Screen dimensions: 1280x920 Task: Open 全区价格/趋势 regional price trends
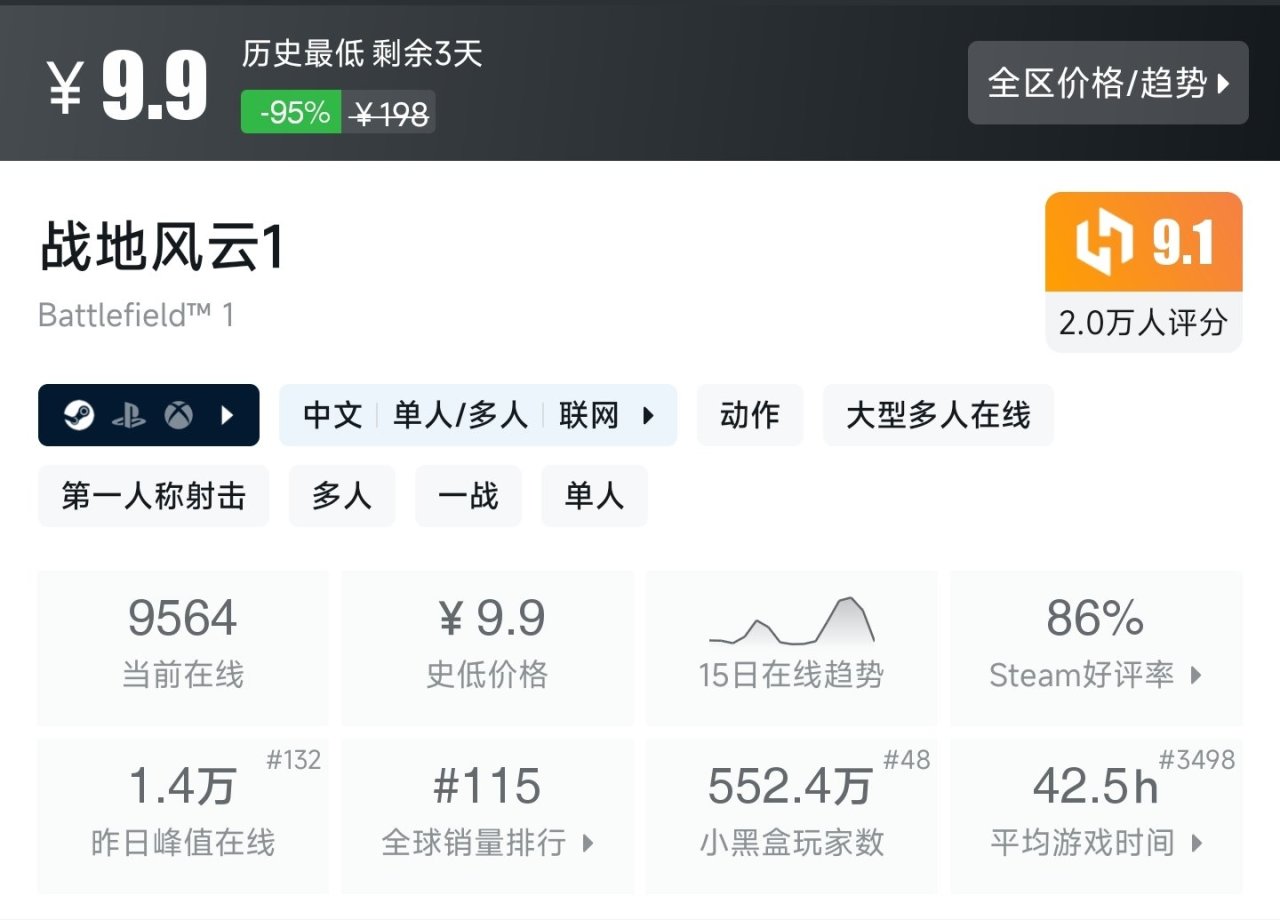1107,83
